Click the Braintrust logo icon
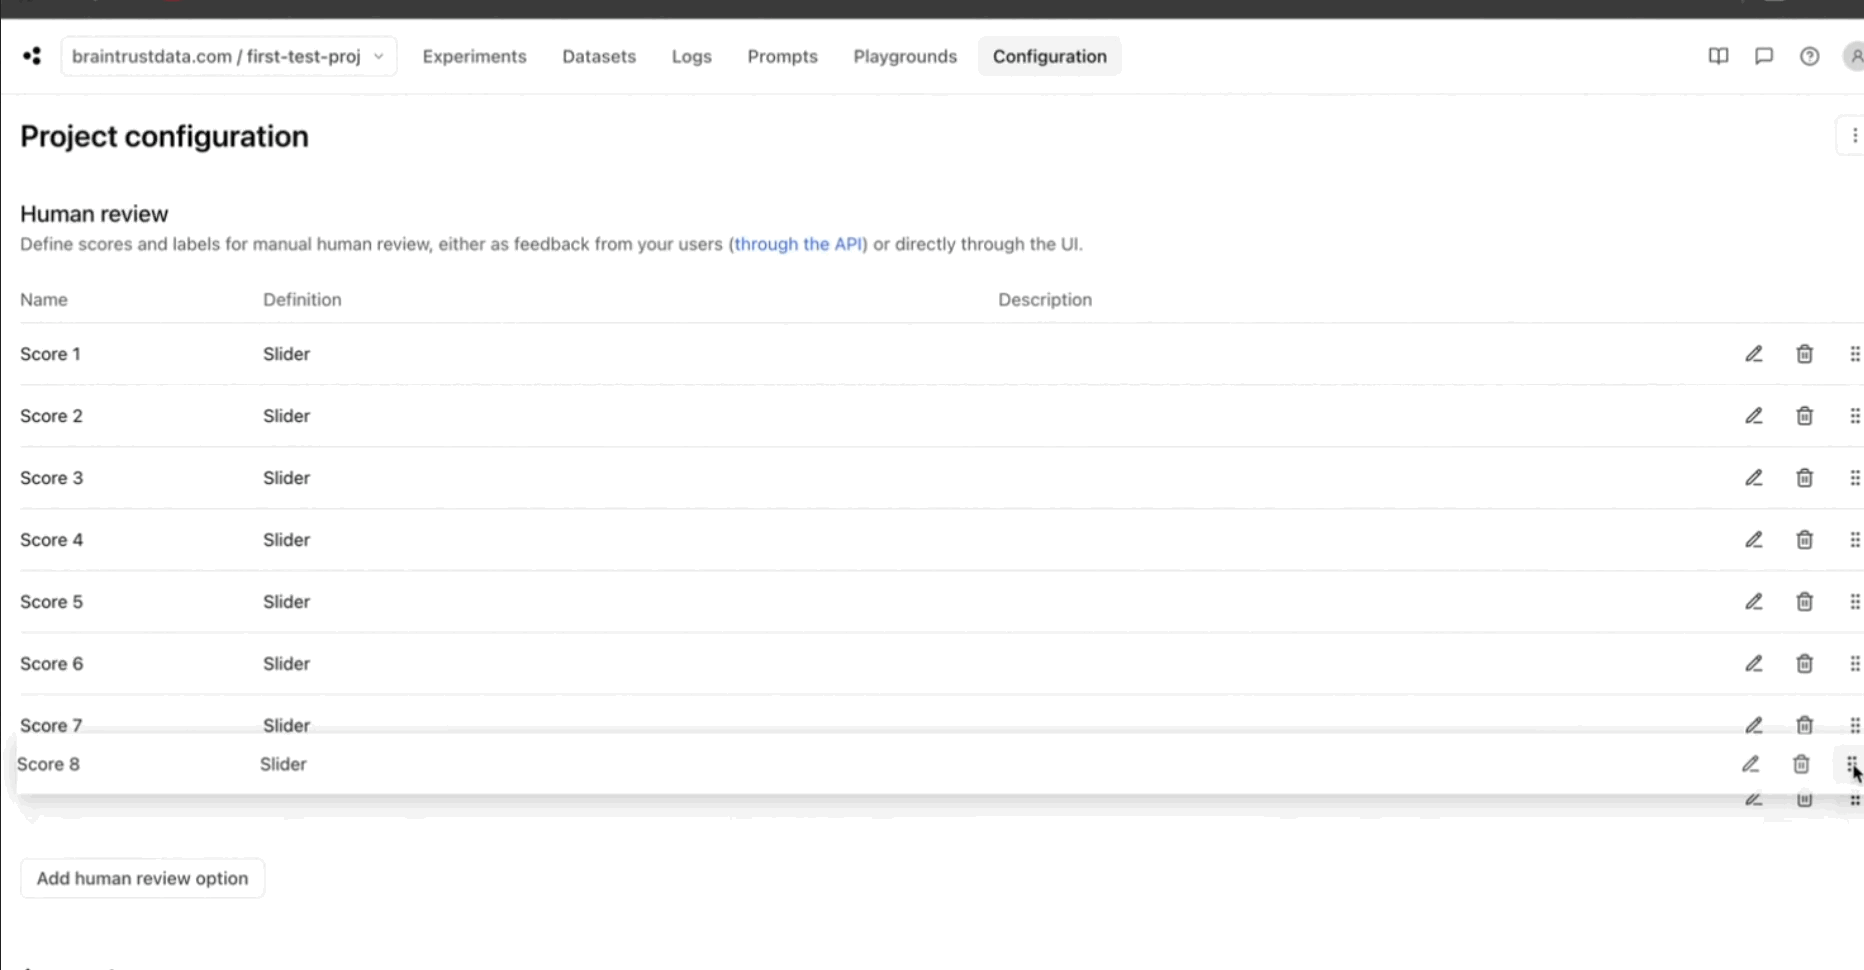This screenshot has width=1864, height=970. click(x=32, y=56)
